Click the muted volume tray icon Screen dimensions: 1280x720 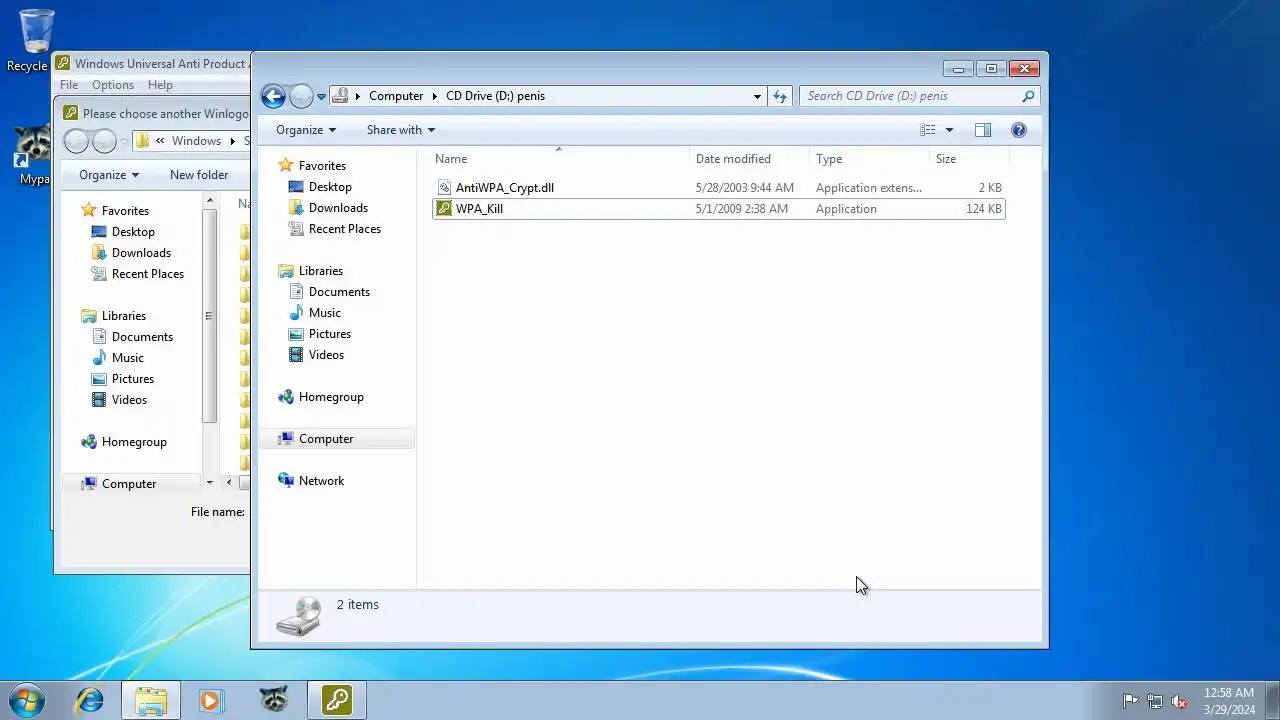pyautogui.click(x=1179, y=701)
